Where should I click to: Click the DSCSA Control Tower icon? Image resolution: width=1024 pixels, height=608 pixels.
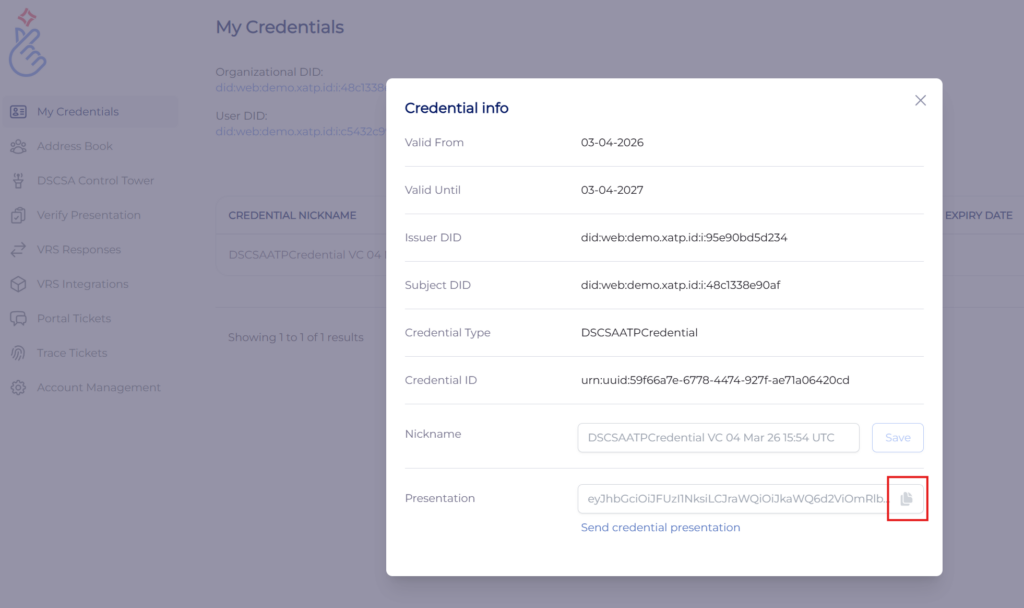(x=18, y=181)
